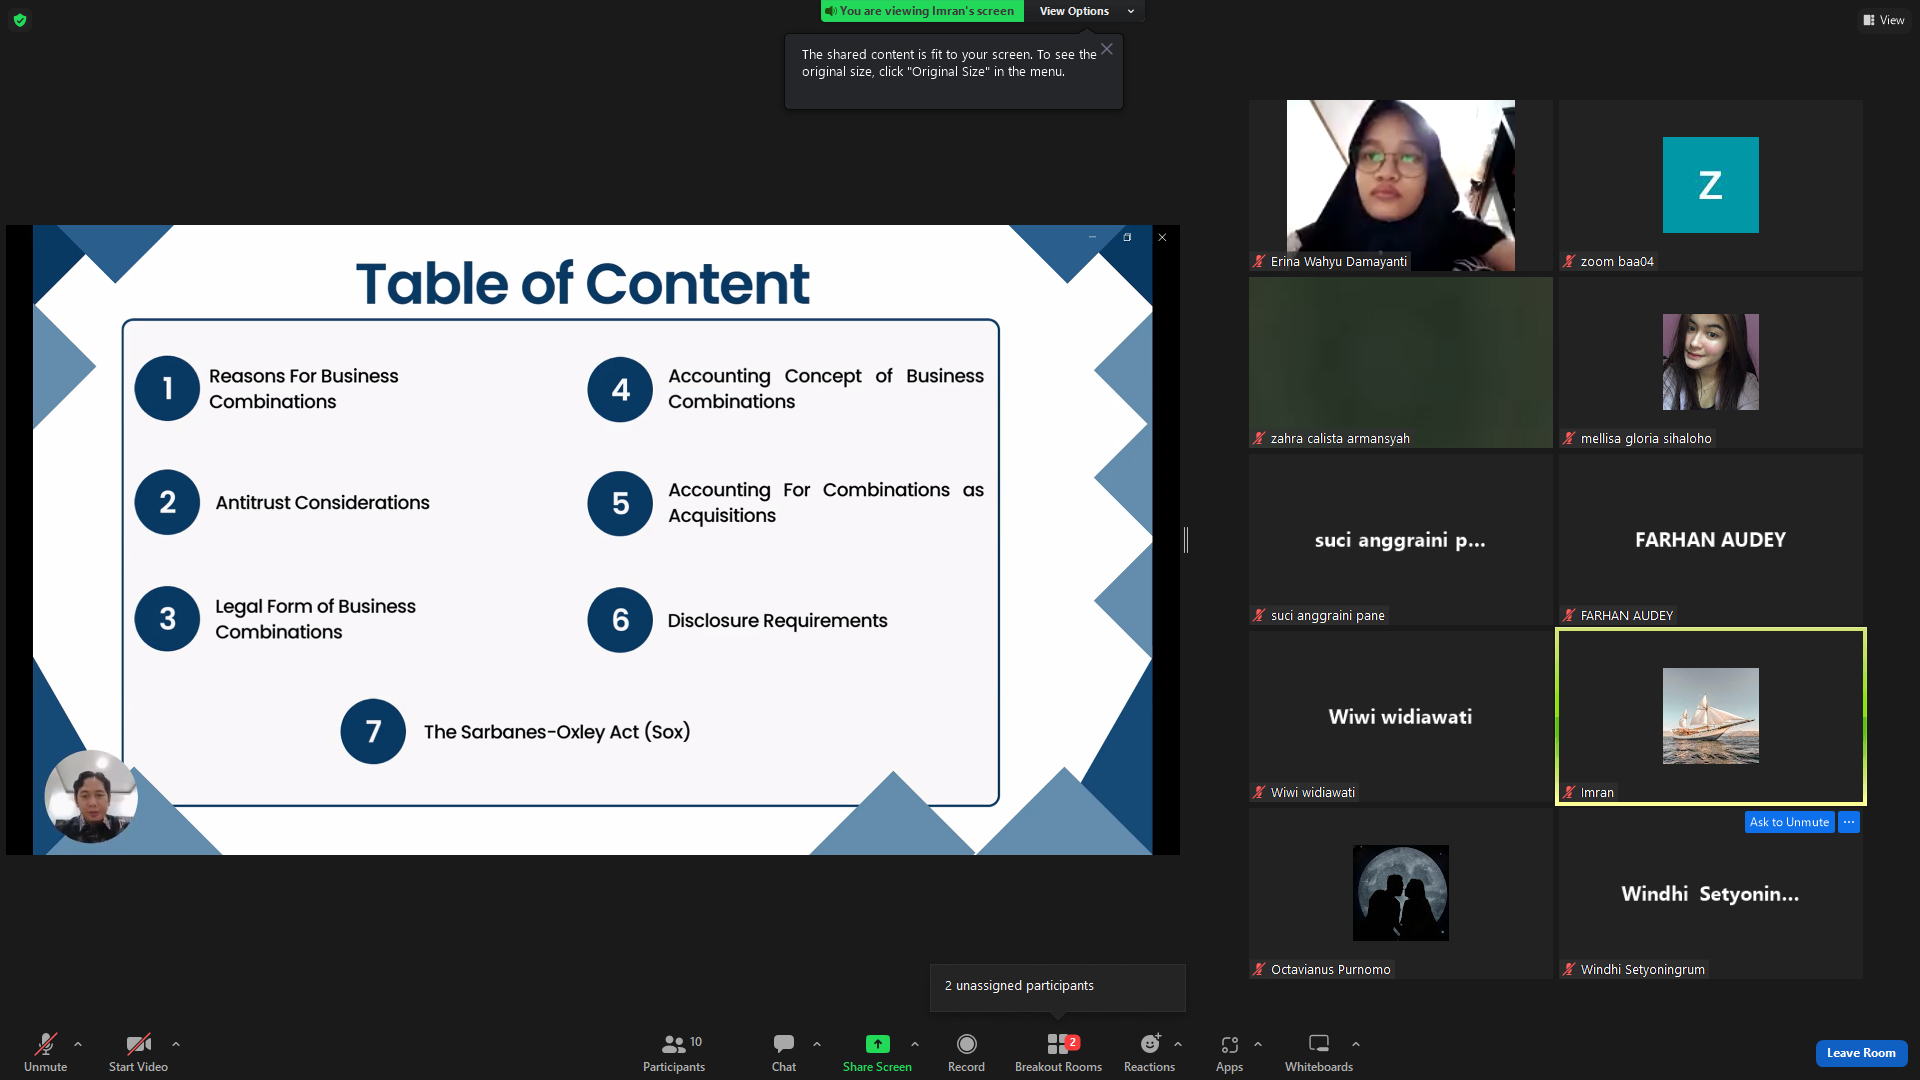Open the Chat panel

784,1052
